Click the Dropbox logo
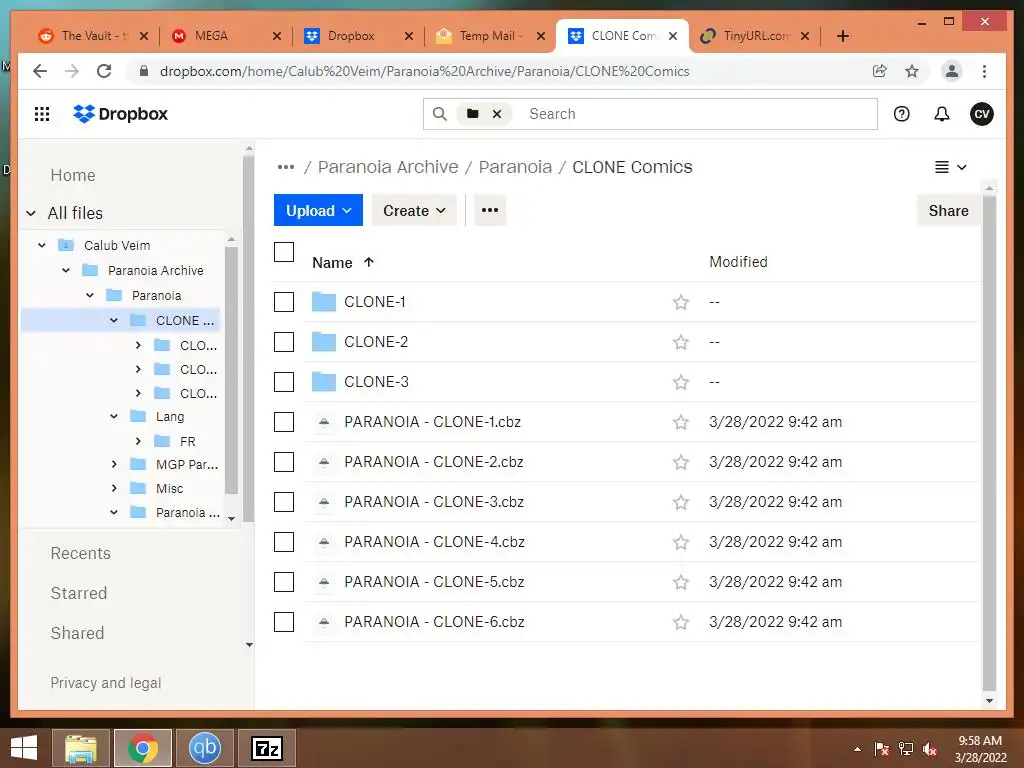Screen dimensions: 1024x768 click(x=121, y=114)
